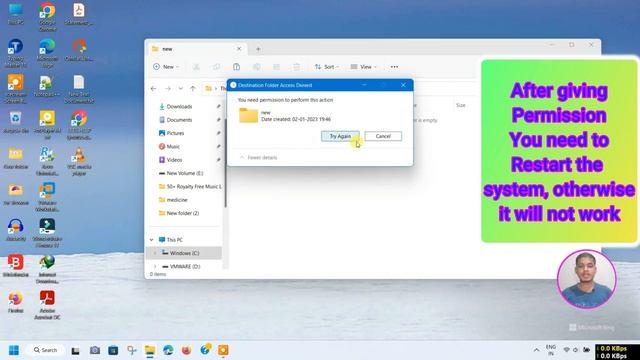This screenshot has height=360, width=640.
Task: Click the taskbar Search box
Action: coord(45,350)
